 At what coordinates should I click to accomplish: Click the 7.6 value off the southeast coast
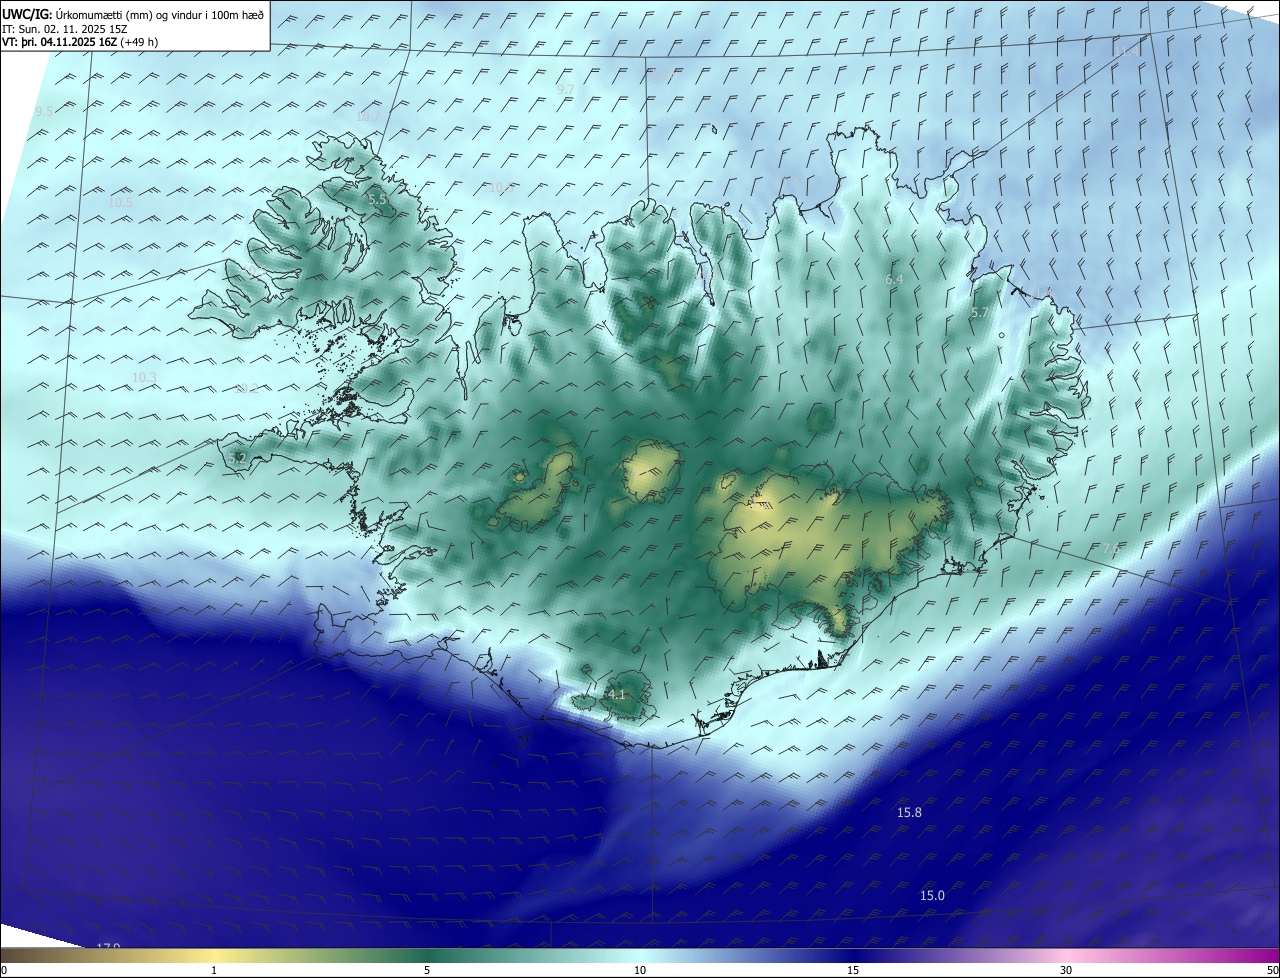tap(1111, 549)
